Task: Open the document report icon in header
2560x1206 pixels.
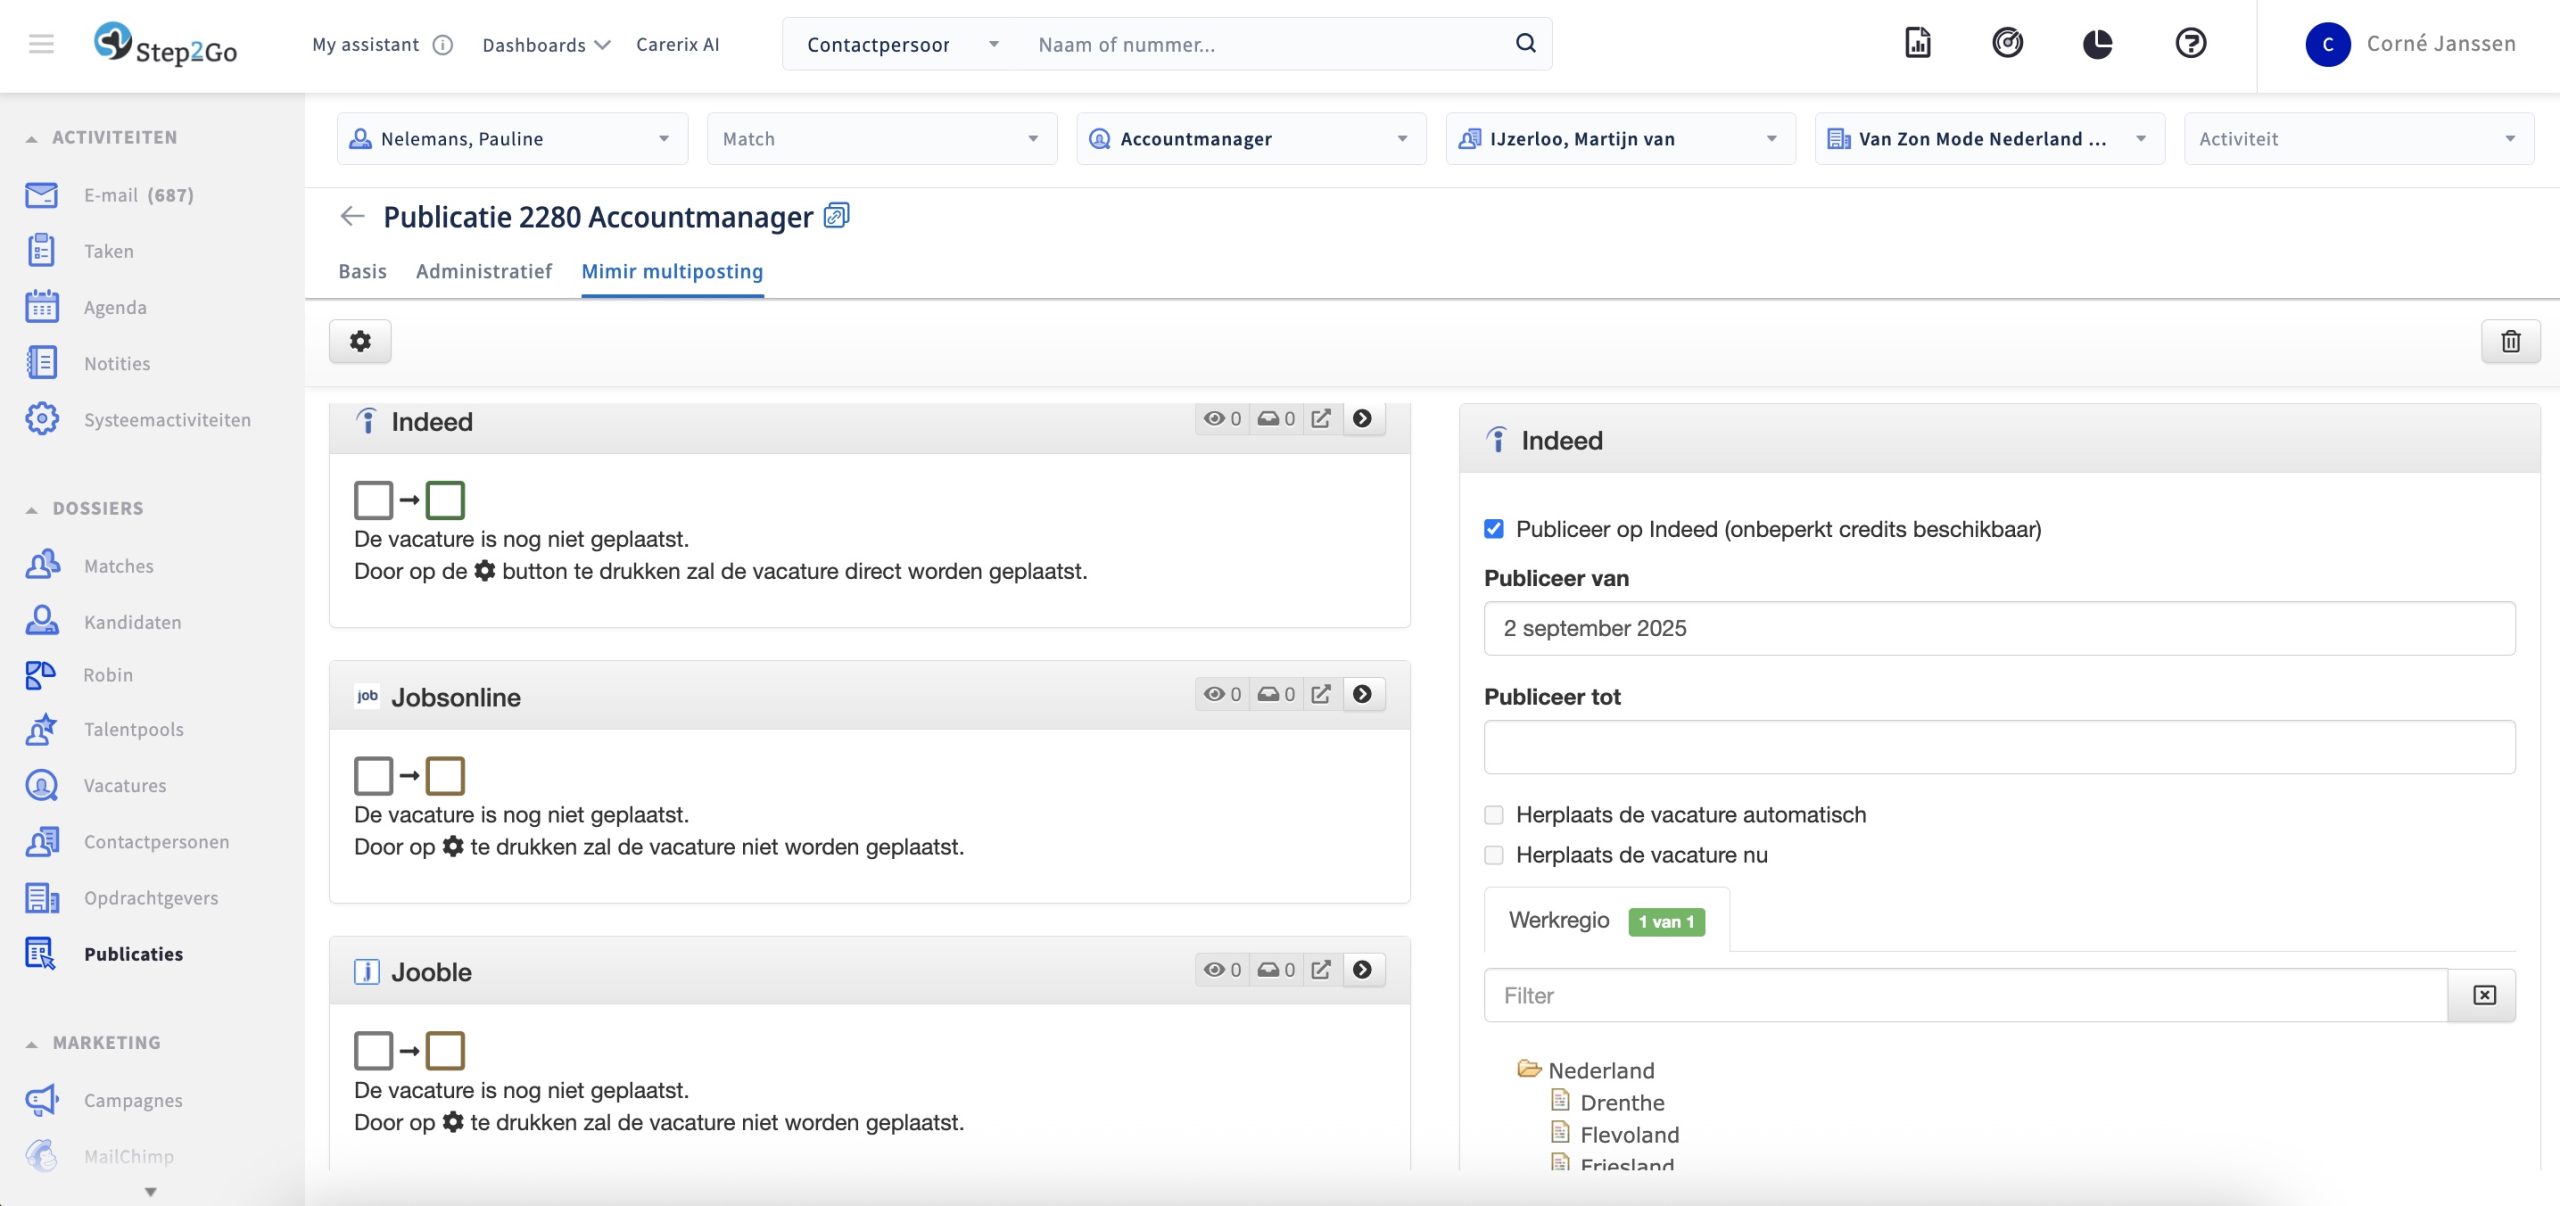Action: [1918, 43]
